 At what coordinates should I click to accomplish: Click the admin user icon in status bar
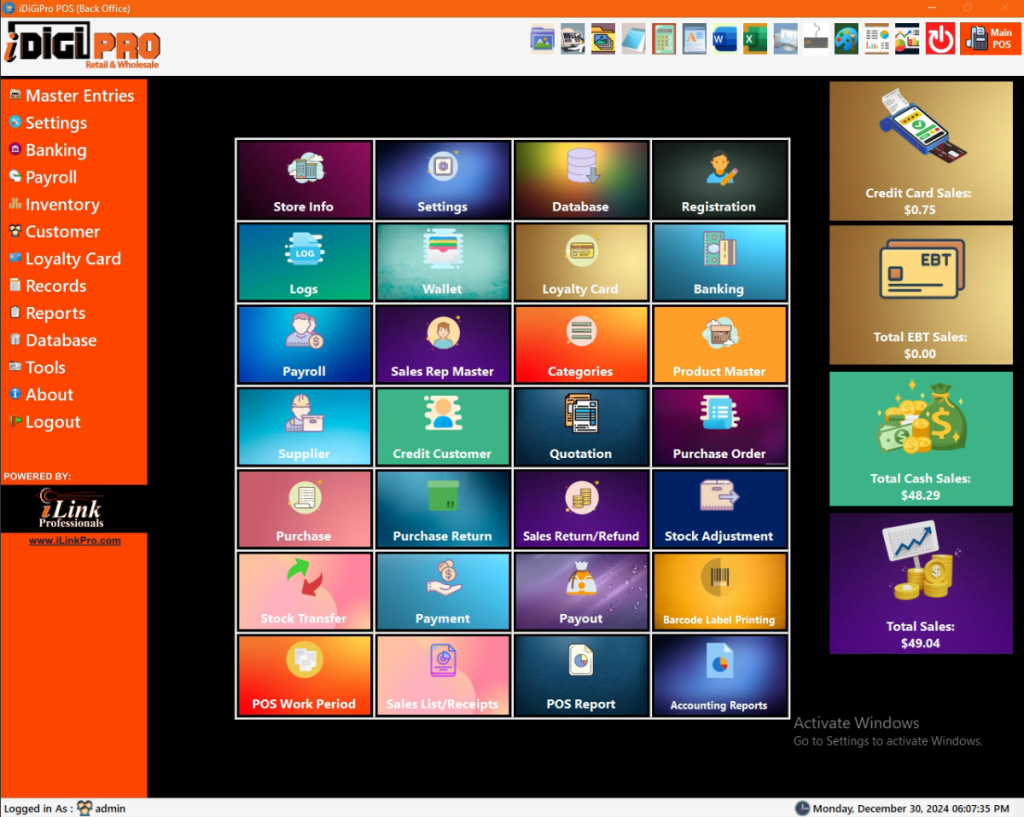pos(85,809)
